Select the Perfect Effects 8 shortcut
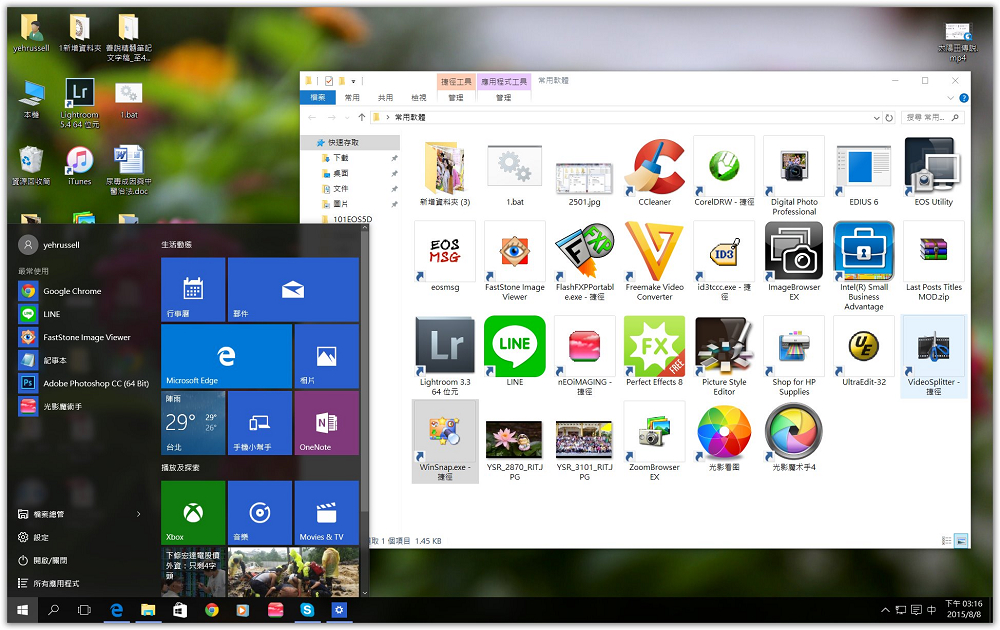 [654, 351]
